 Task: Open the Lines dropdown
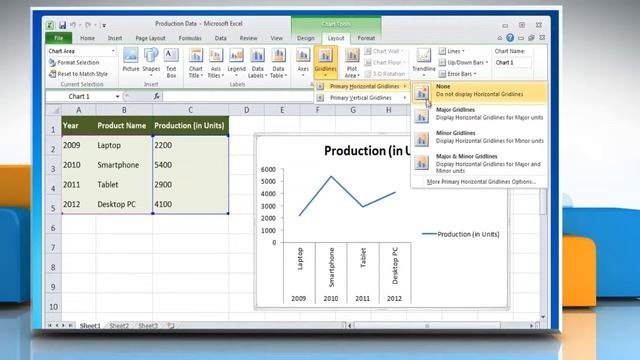pos(451,51)
